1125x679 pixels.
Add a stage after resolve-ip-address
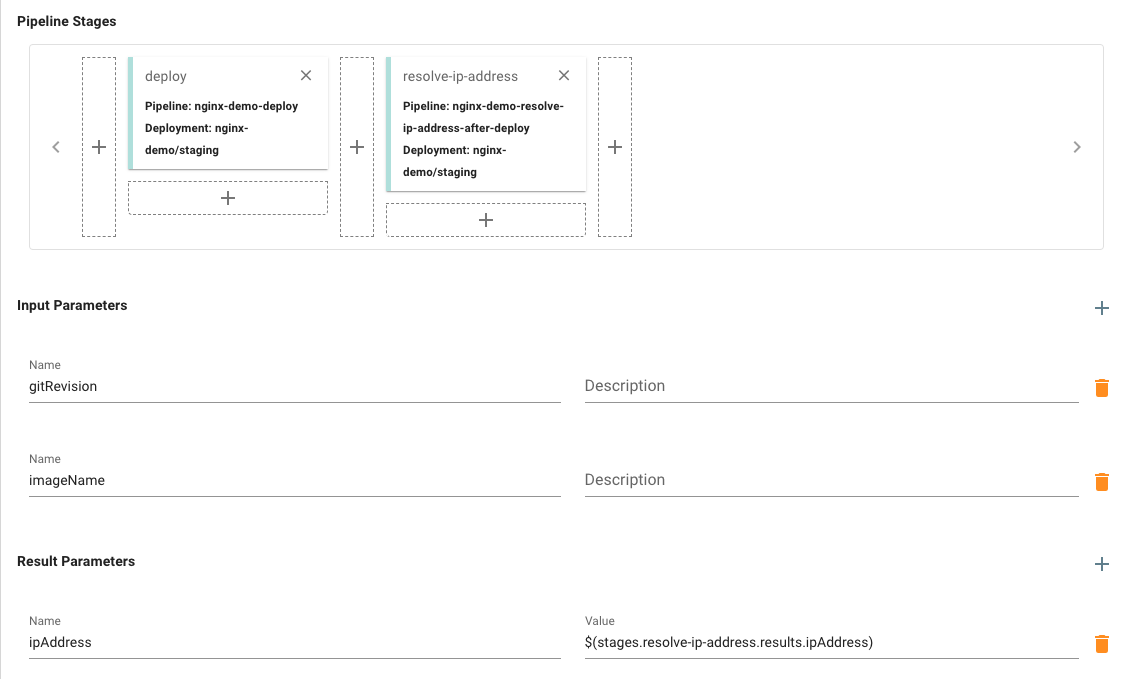[615, 147]
